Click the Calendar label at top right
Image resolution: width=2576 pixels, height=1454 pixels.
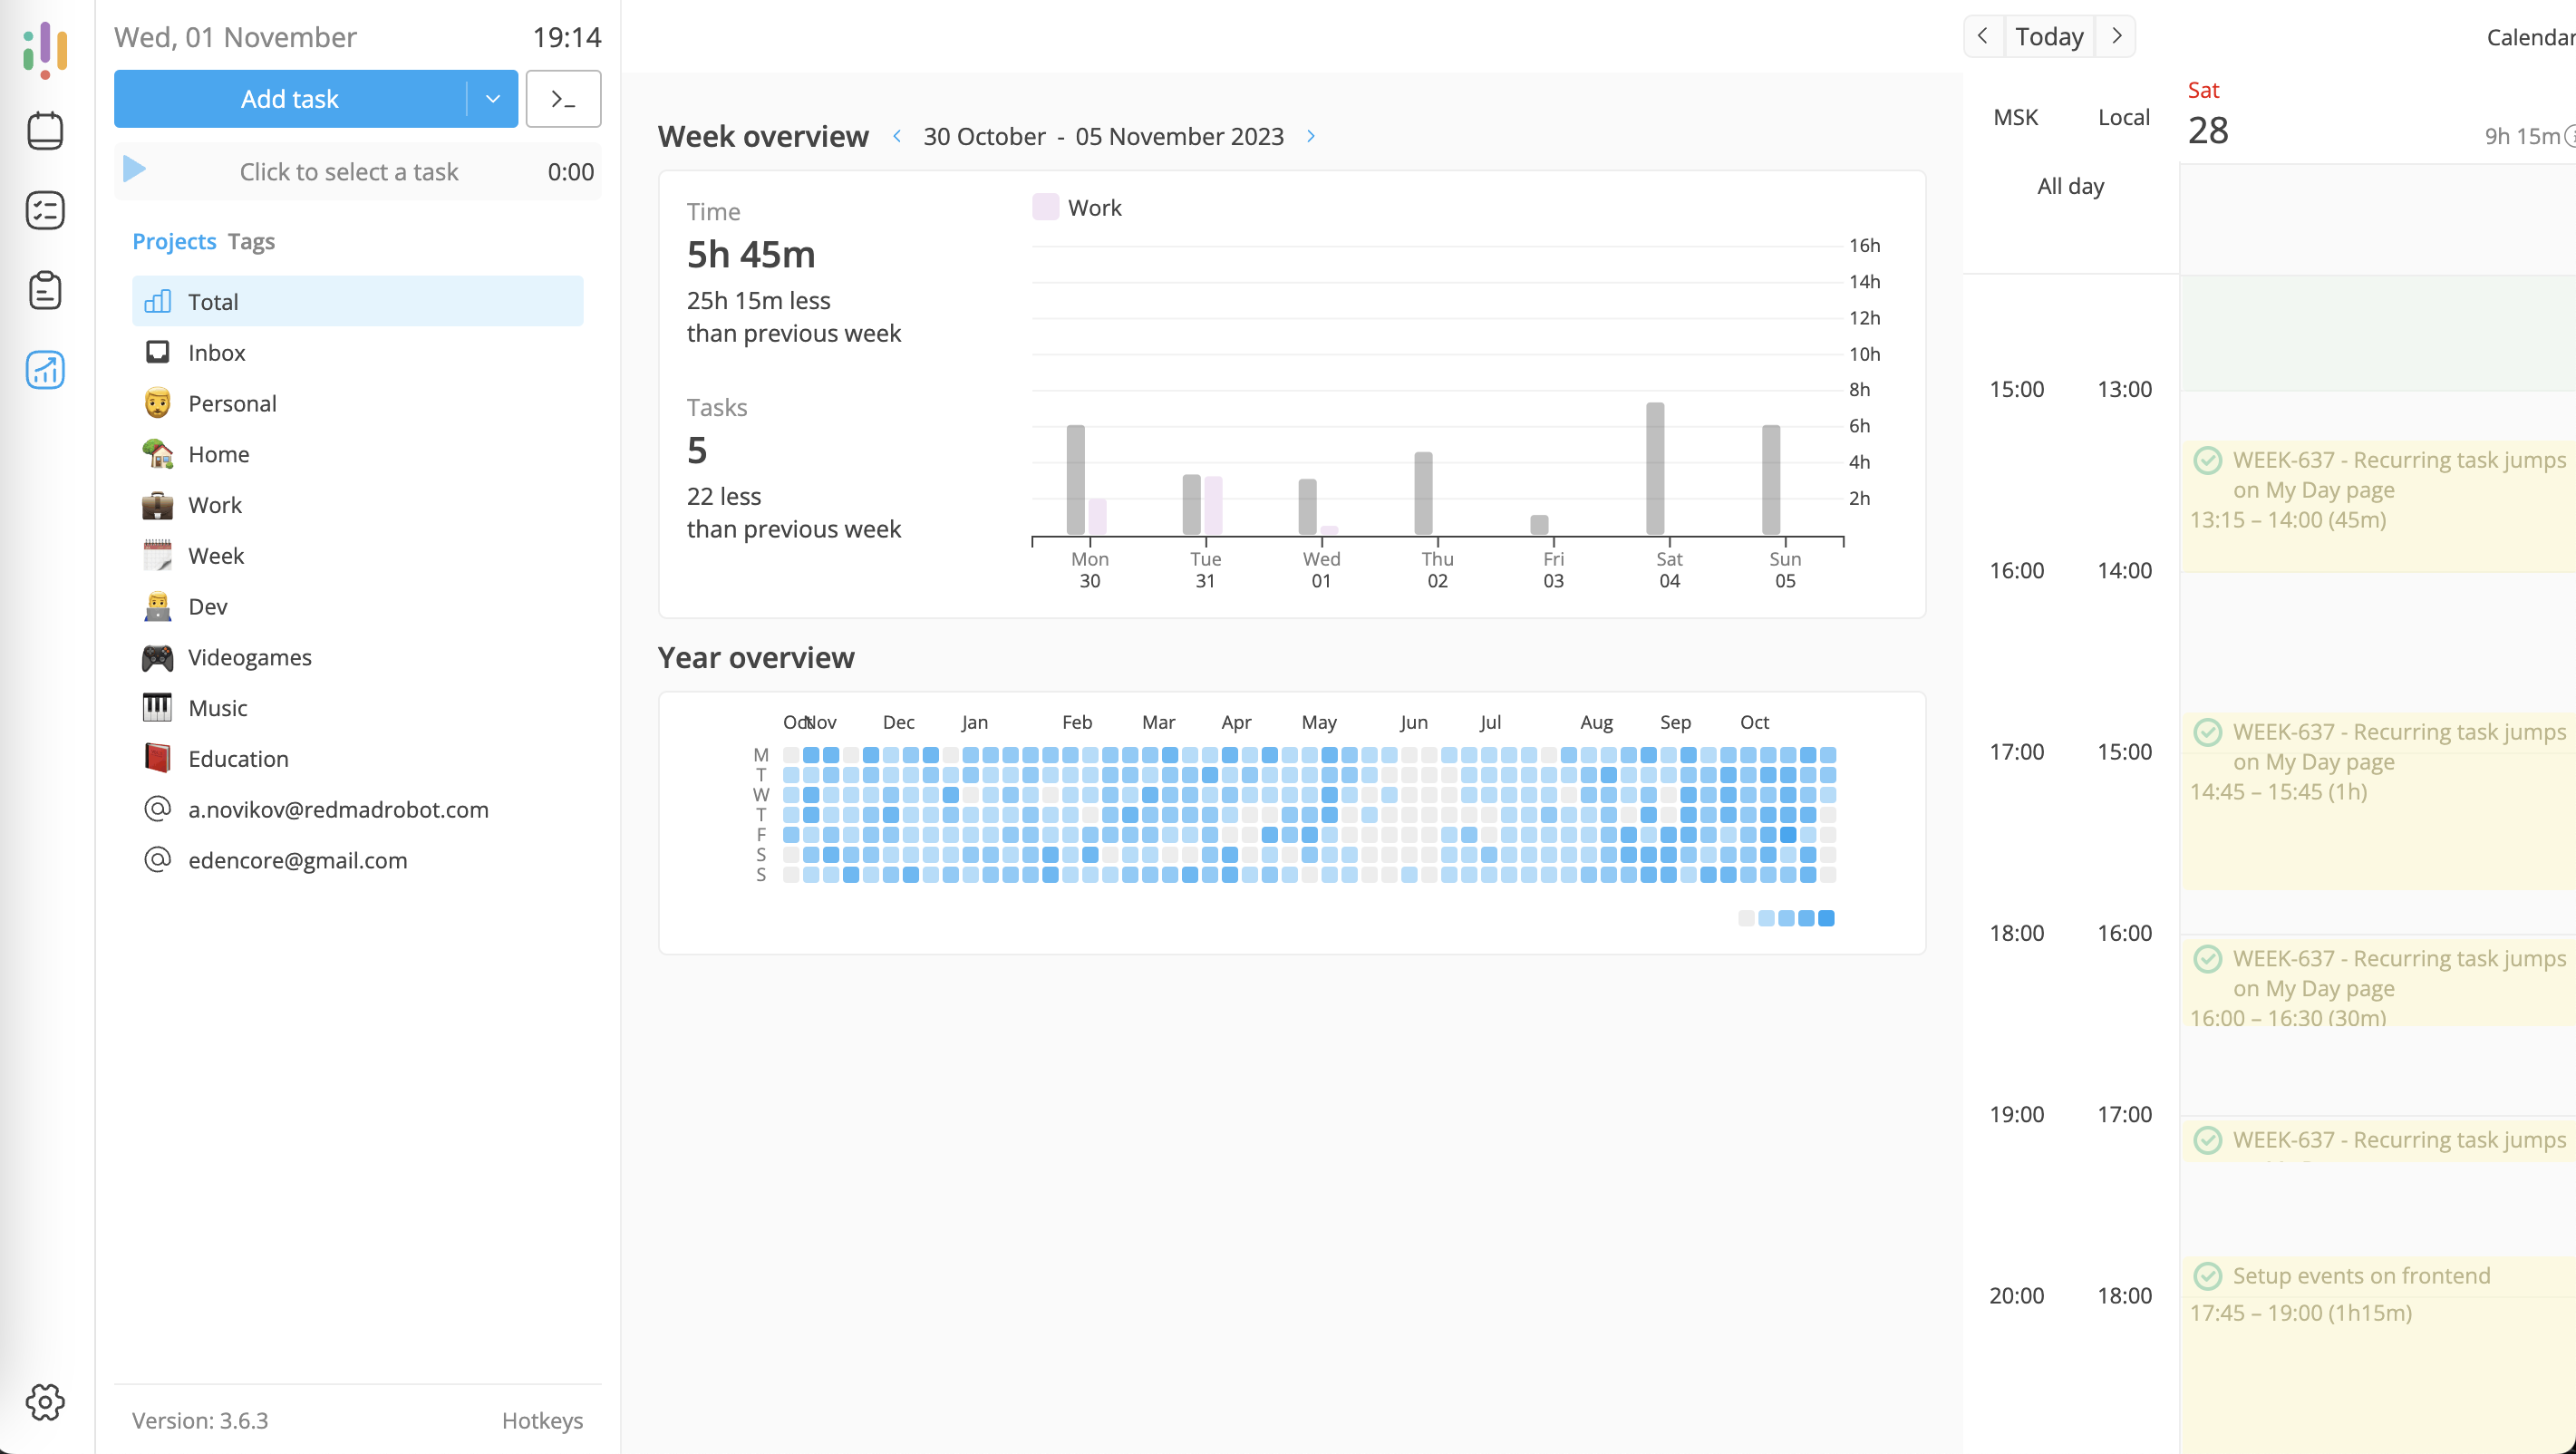[x=2530, y=37]
